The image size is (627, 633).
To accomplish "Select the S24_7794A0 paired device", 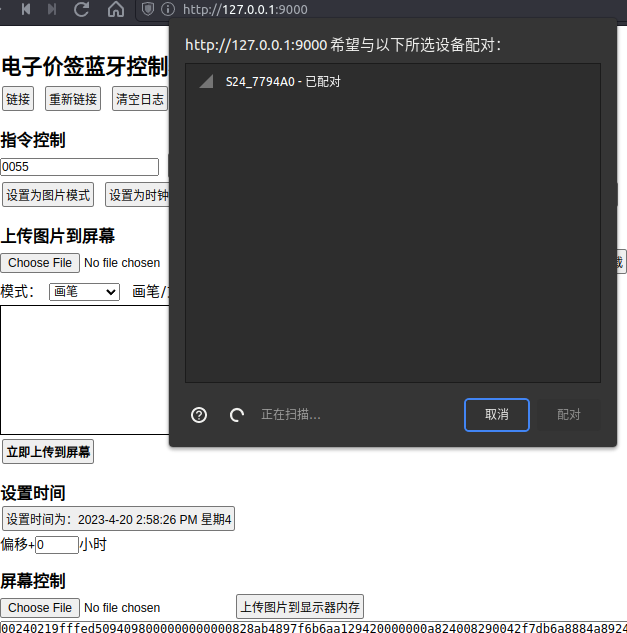I will click(x=393, y=82).
